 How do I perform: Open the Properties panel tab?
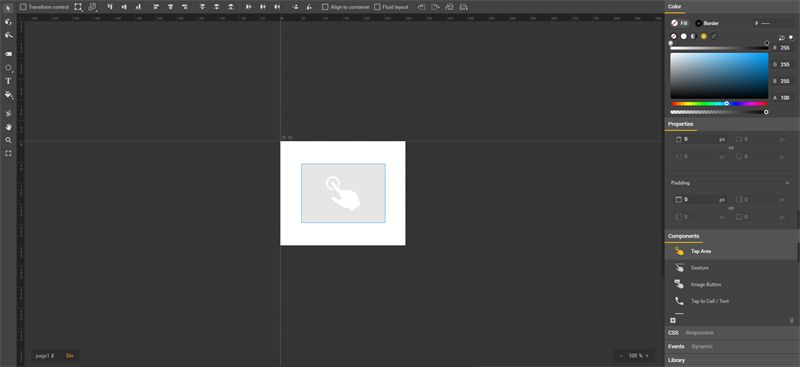[x=681, y=124]
